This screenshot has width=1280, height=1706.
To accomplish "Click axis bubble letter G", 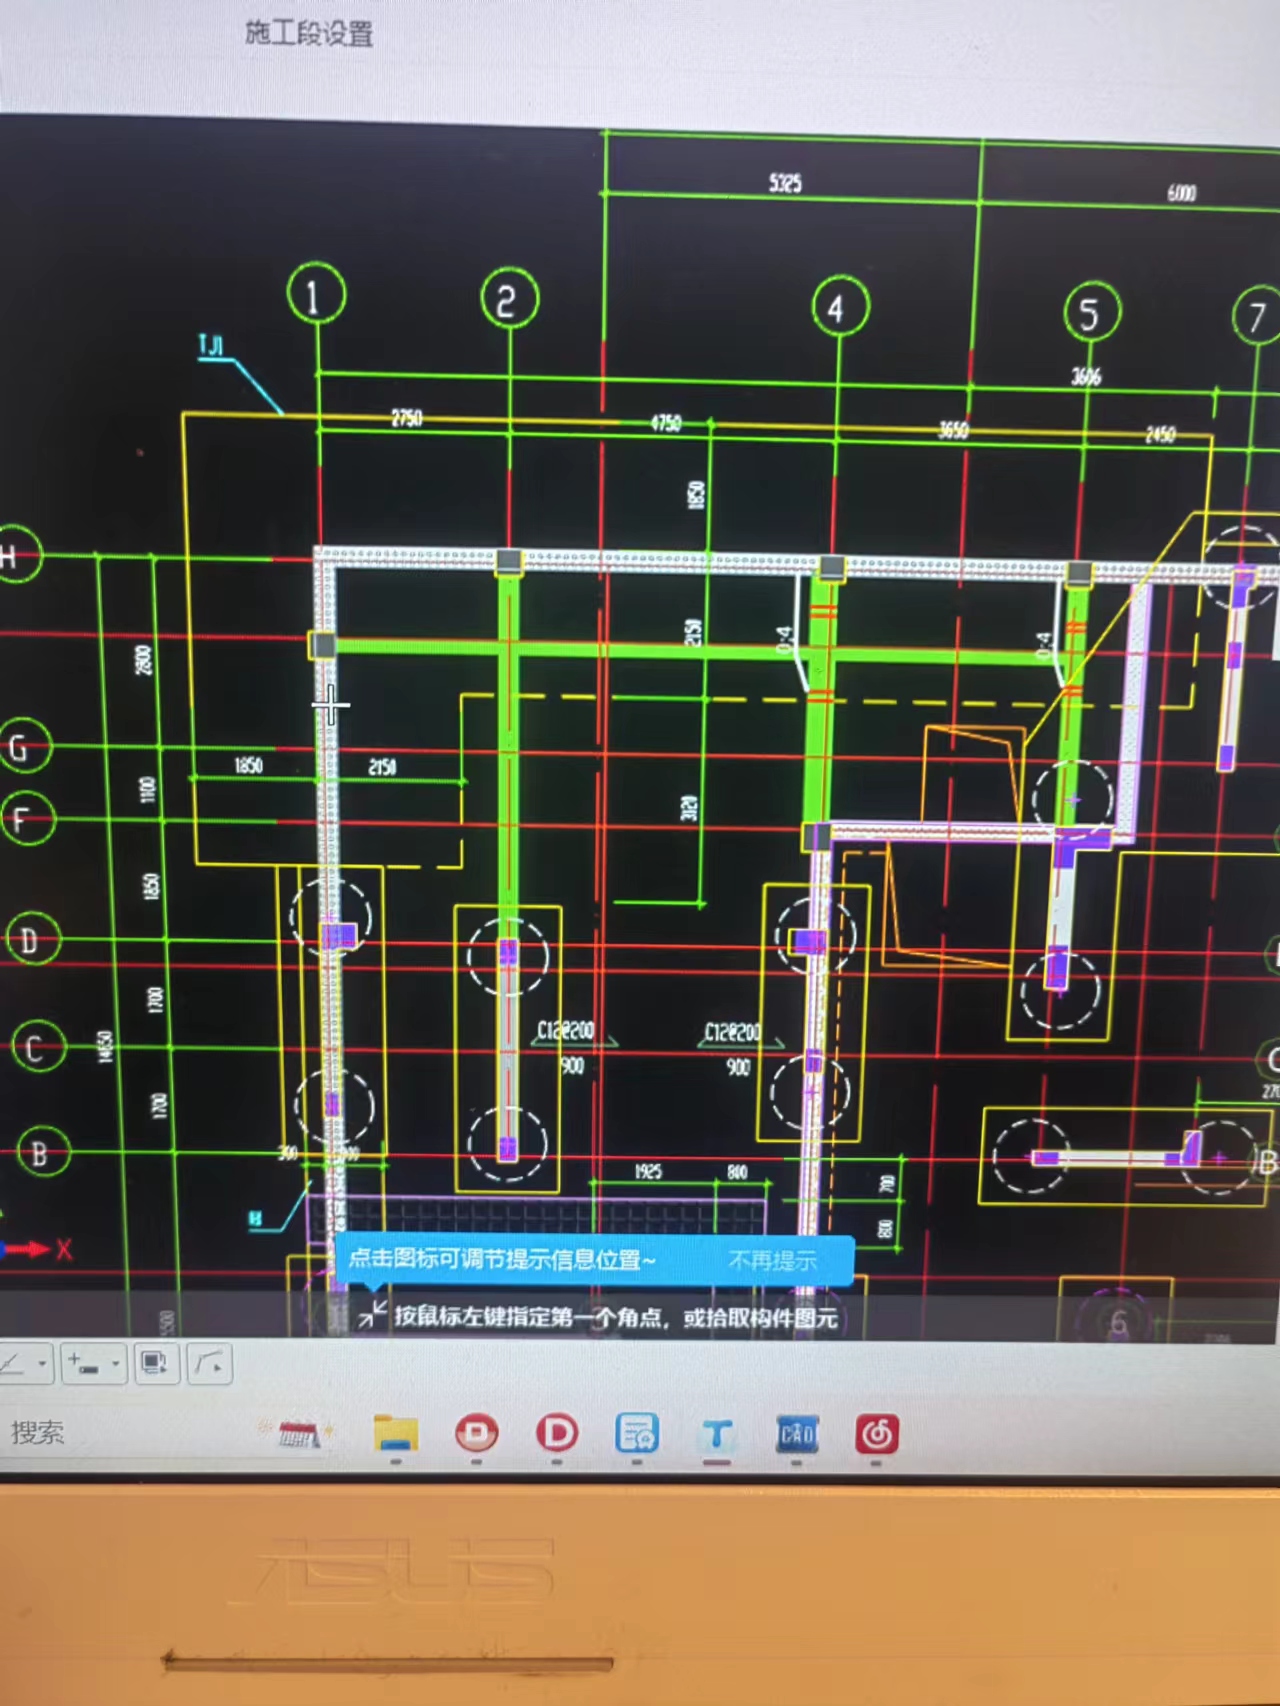I will 25,746.
